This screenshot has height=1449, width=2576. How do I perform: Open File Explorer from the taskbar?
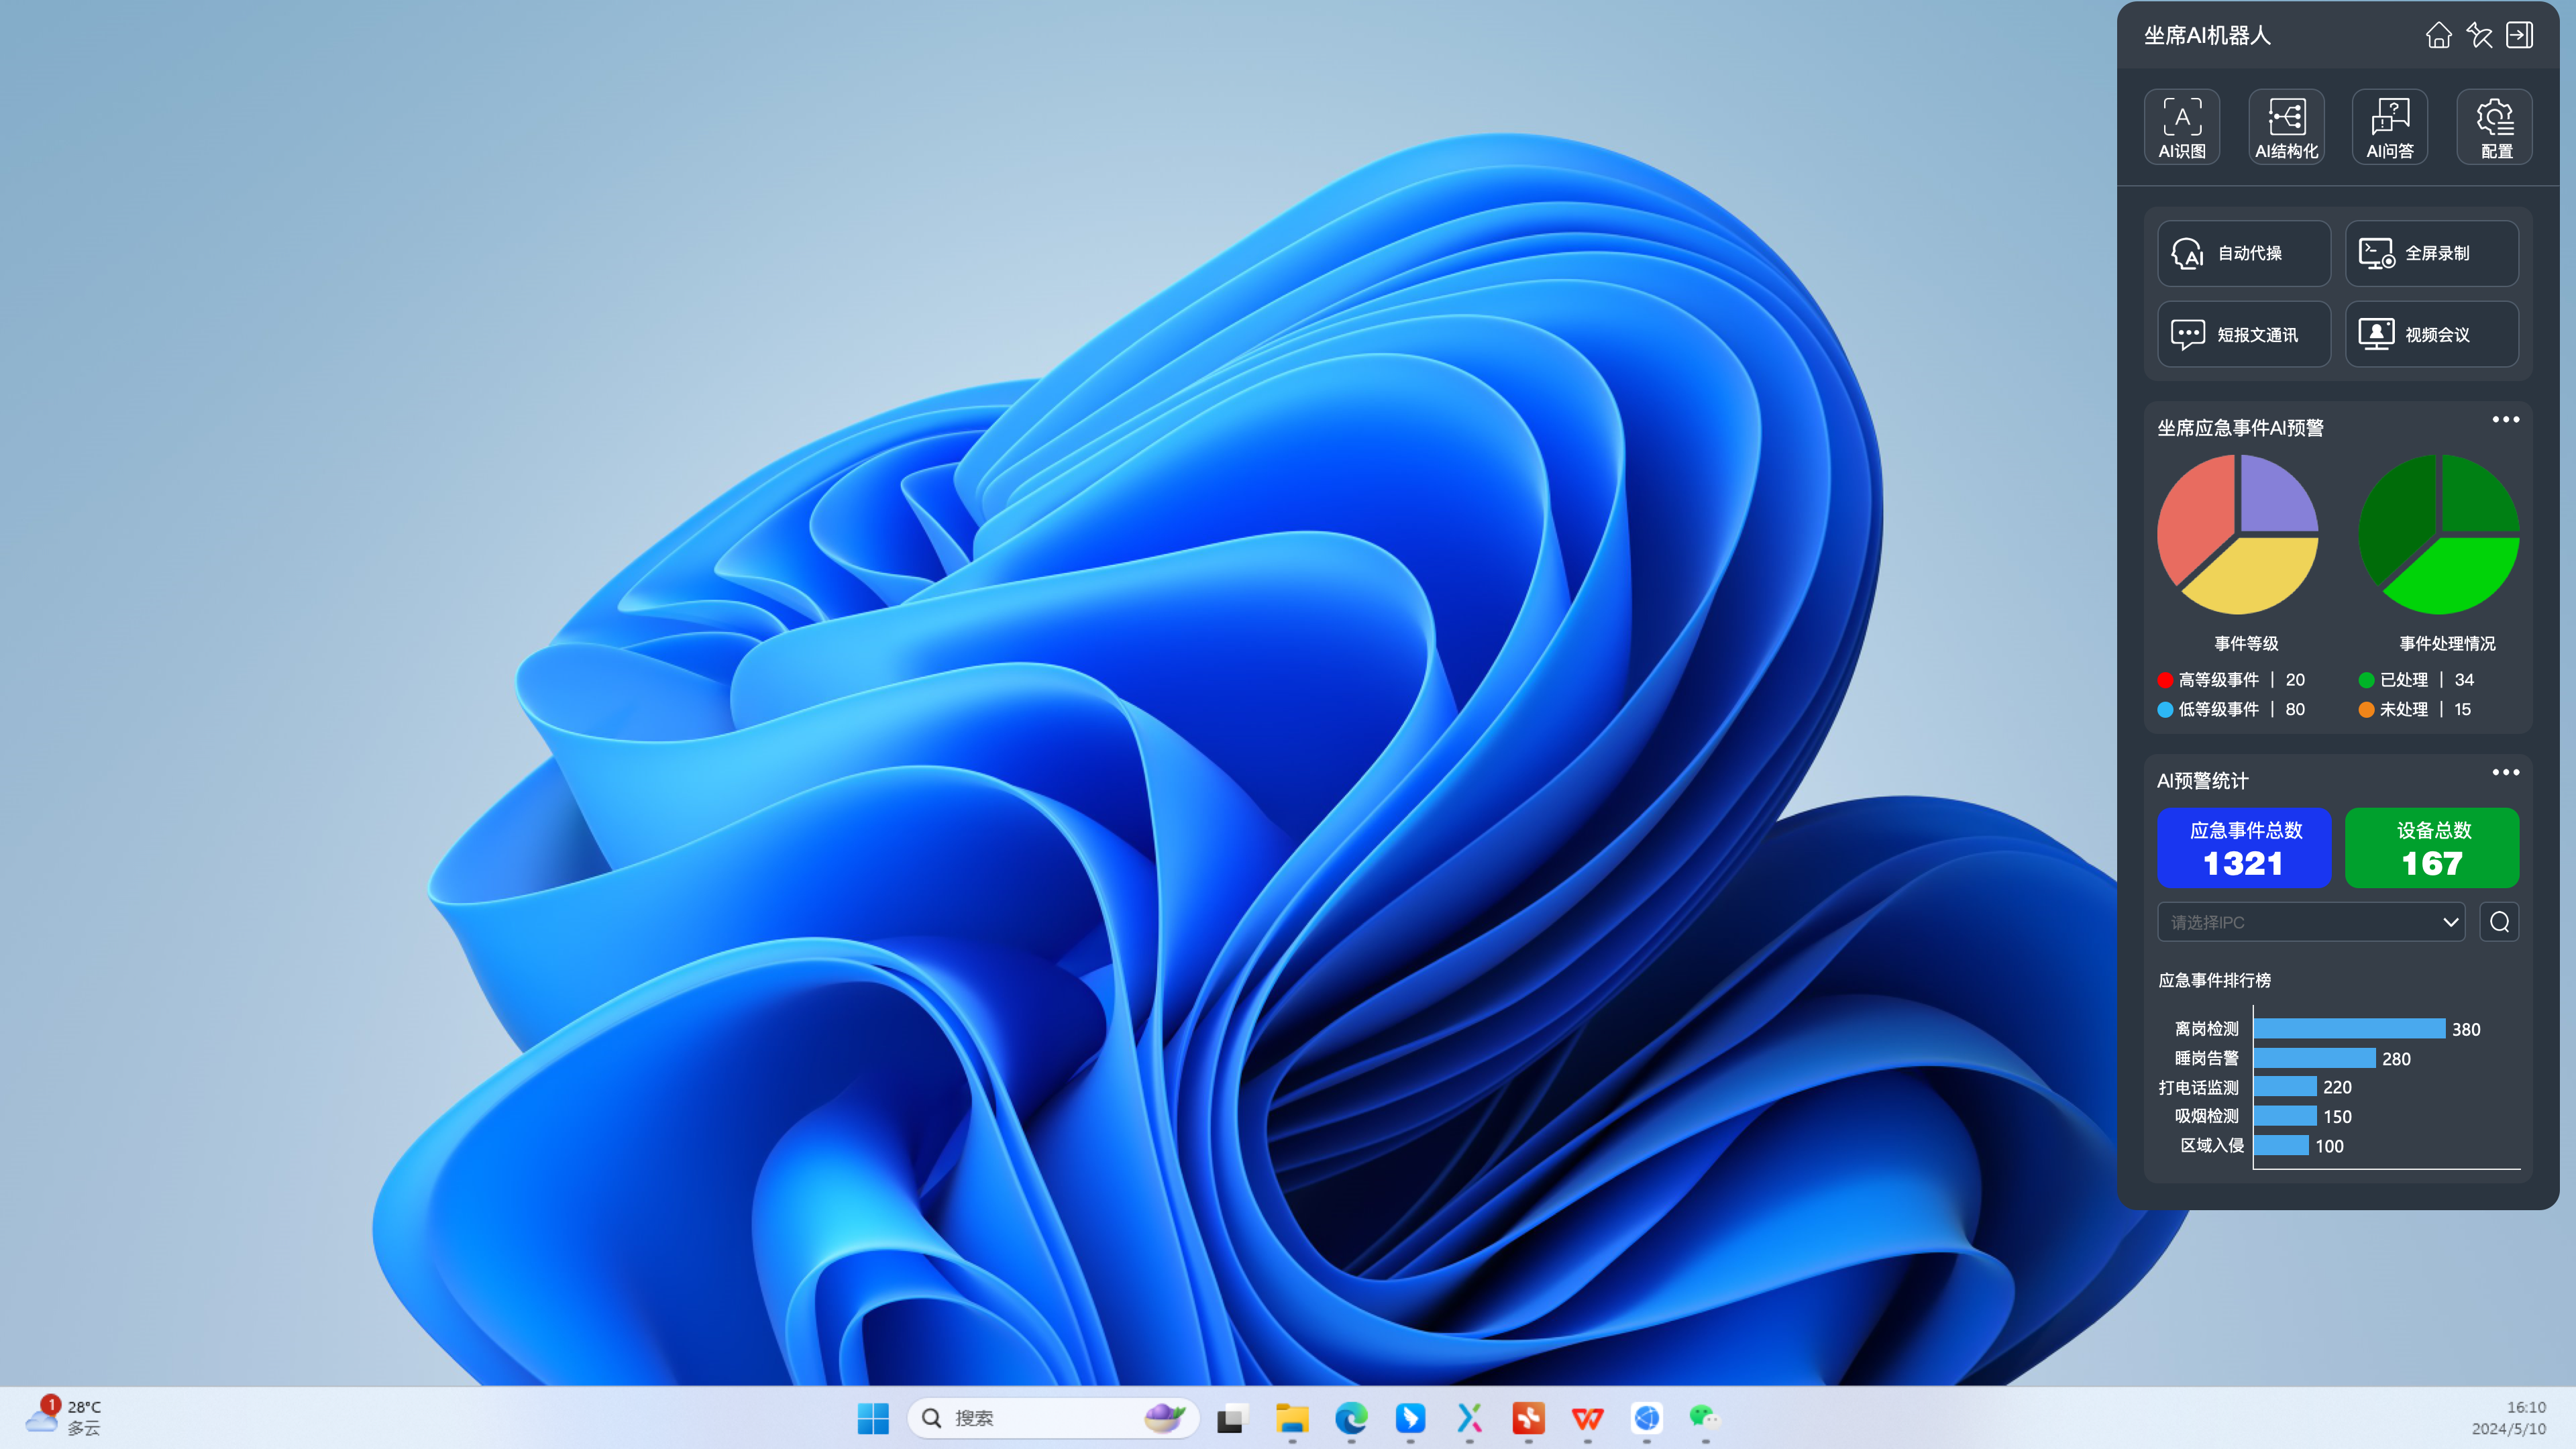(x=1292, y=1418)
